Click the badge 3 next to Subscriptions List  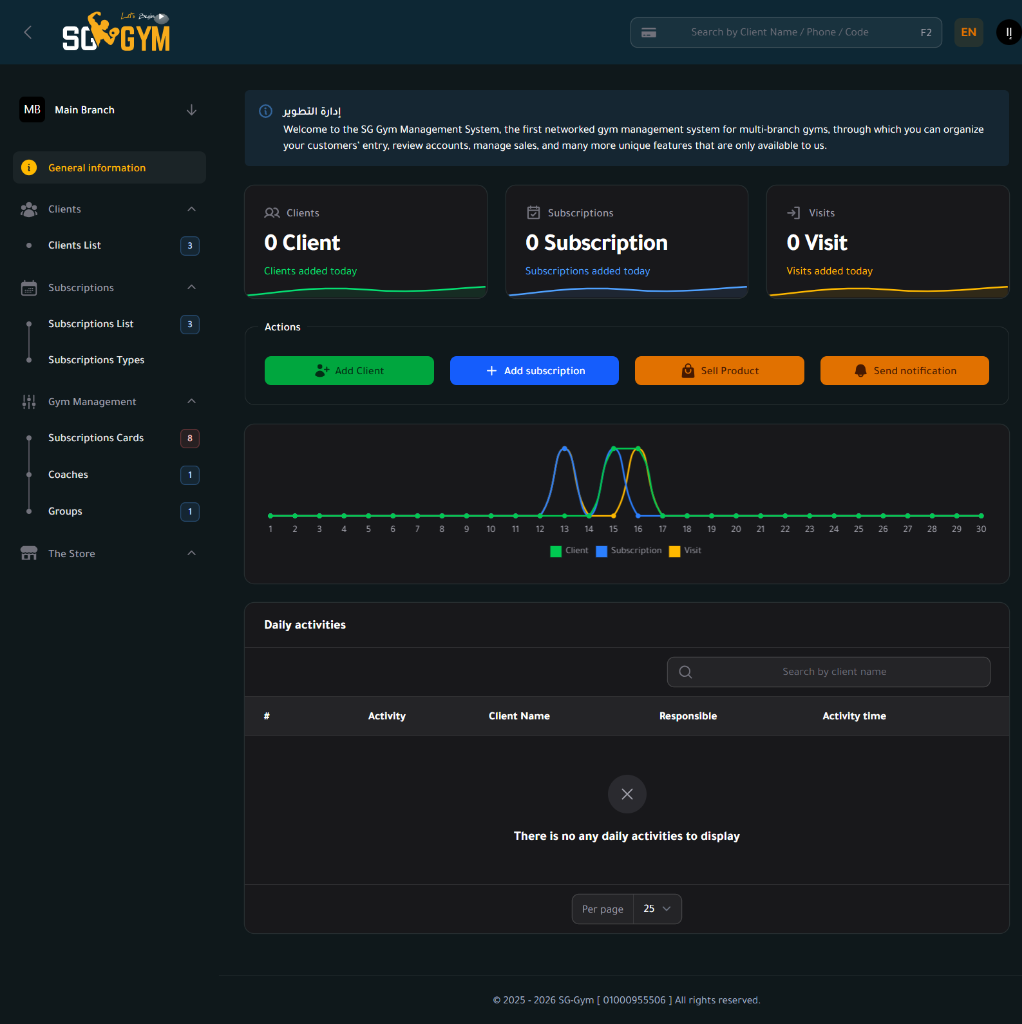point(190,324)
